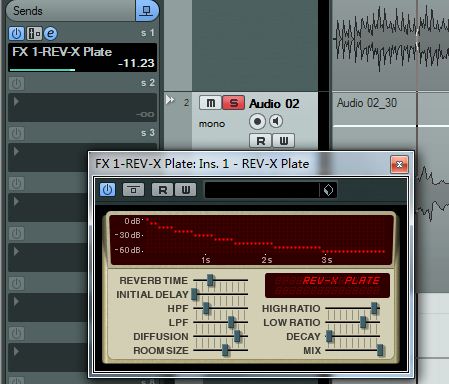449x384 pixels.
Task: Expand send slot s2 destination arrow
Action: point(16,101)
